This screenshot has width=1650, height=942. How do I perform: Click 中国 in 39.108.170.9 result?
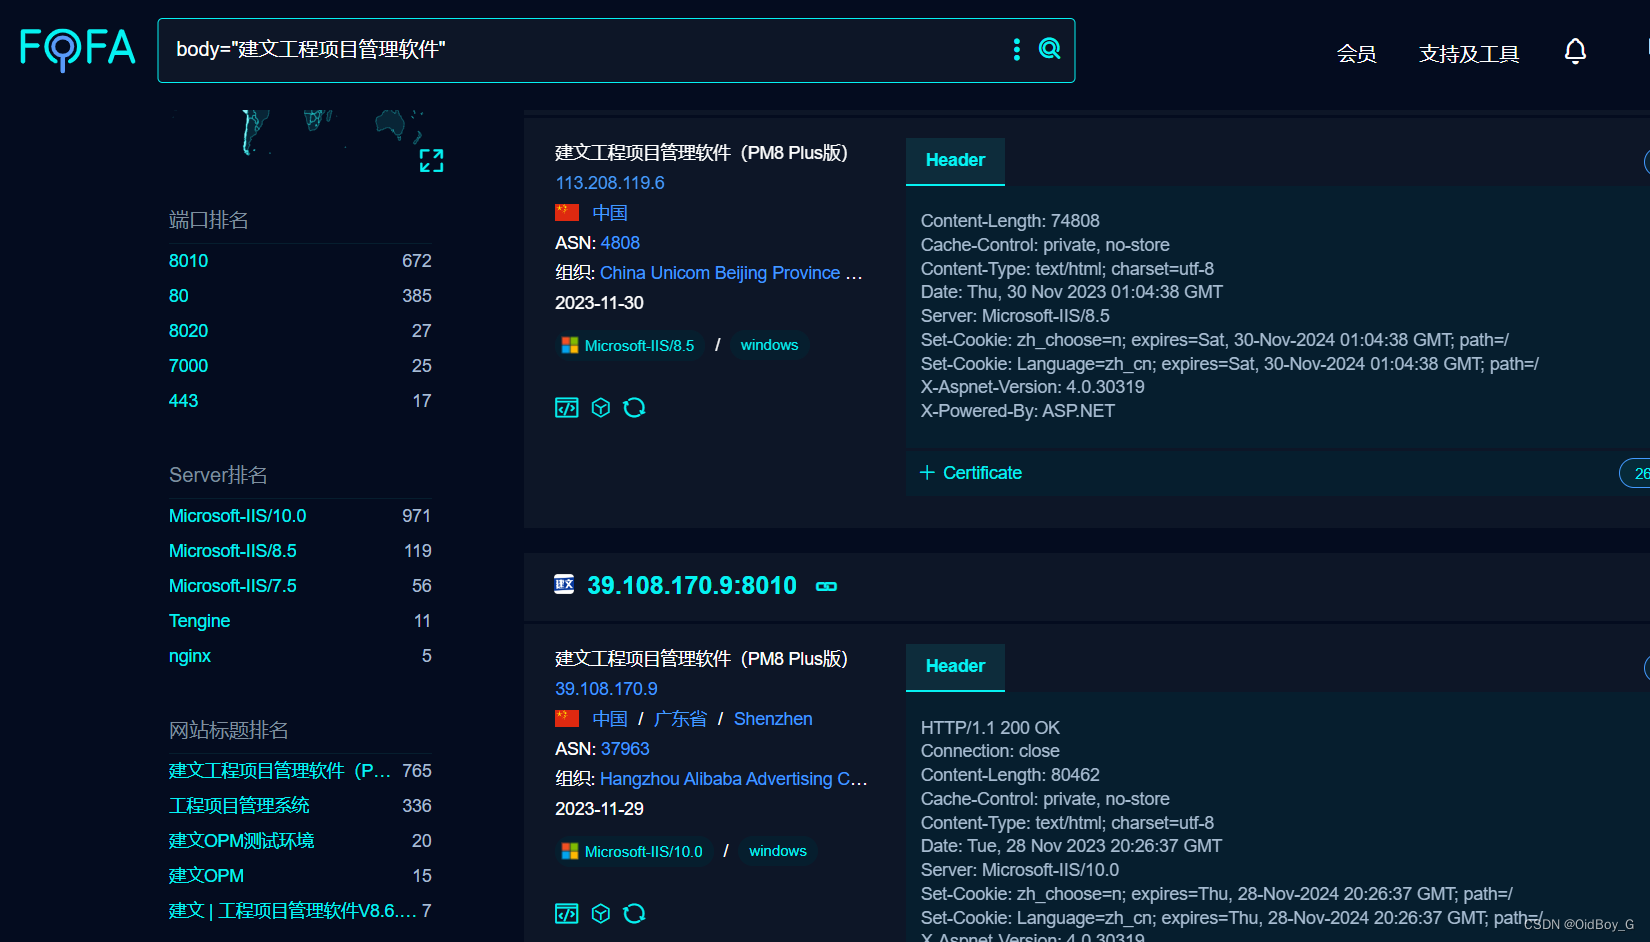610,719
